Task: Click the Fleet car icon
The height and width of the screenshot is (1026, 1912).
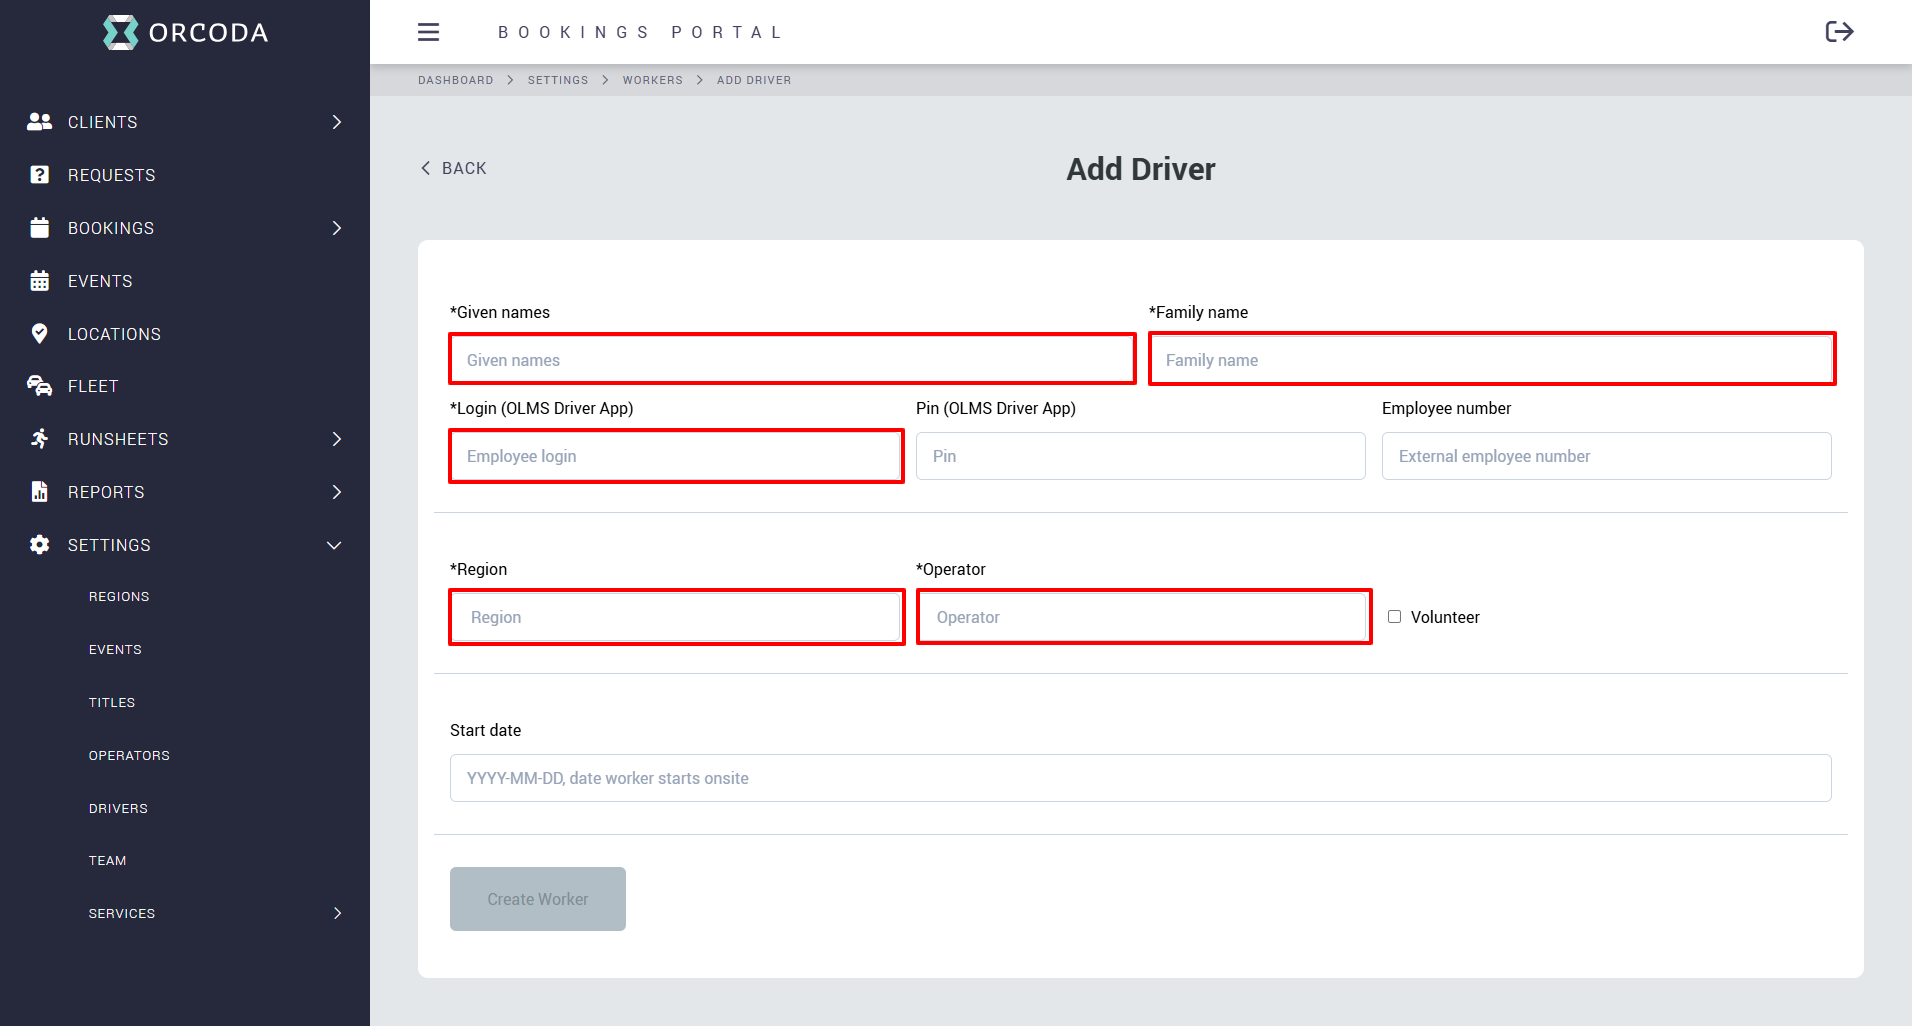Action: (x=39, y=386)
